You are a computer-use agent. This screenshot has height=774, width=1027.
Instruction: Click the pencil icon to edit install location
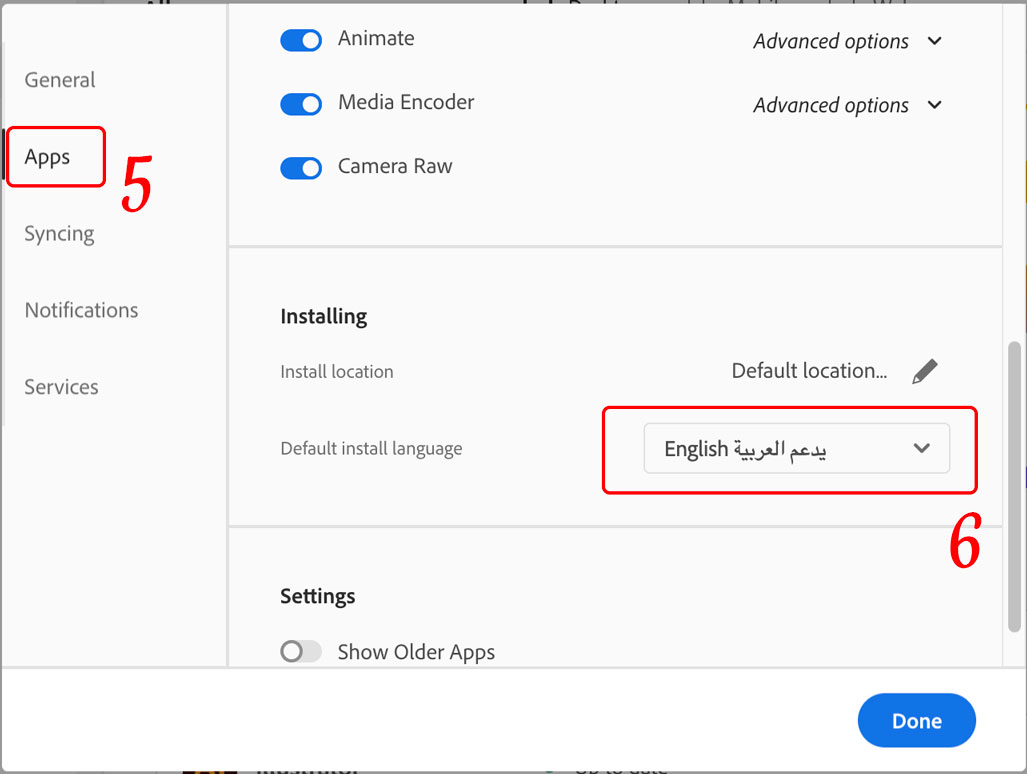(x=925, y=370)
